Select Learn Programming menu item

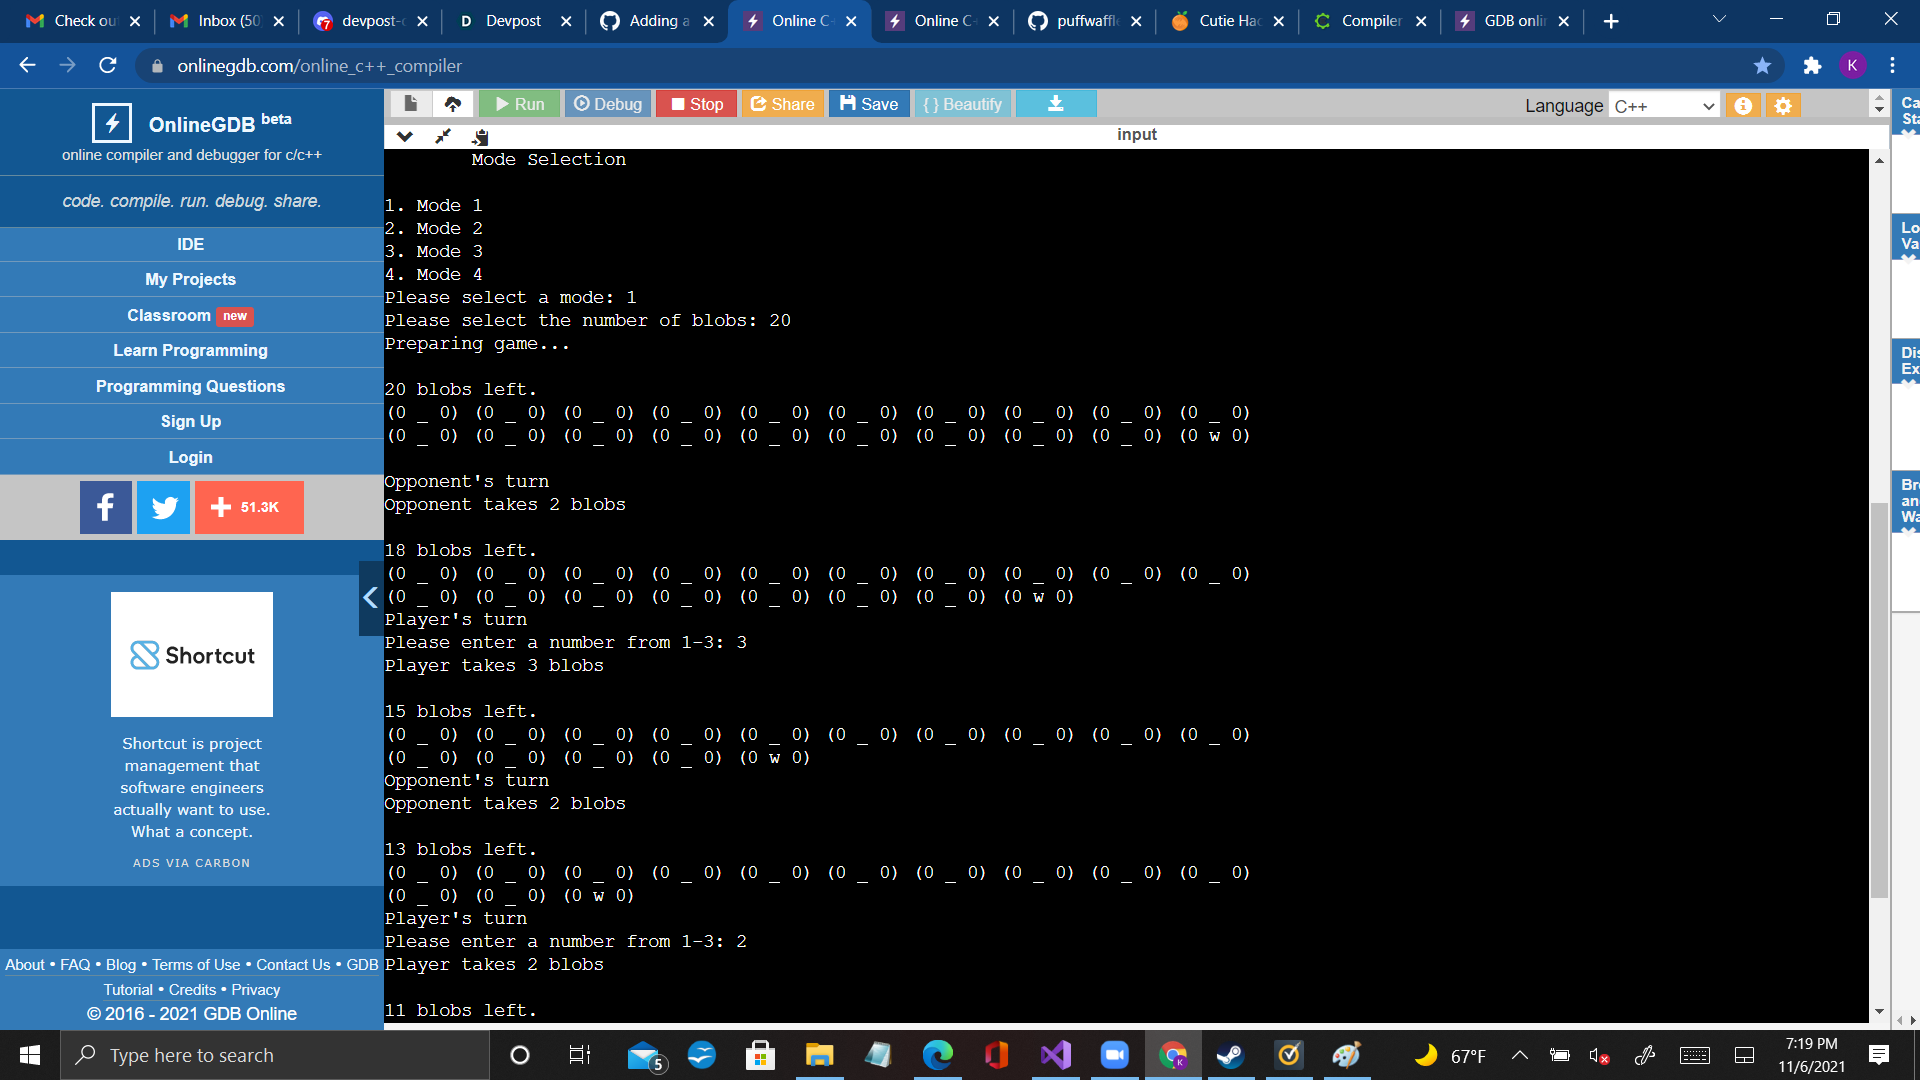pos(190,350)
